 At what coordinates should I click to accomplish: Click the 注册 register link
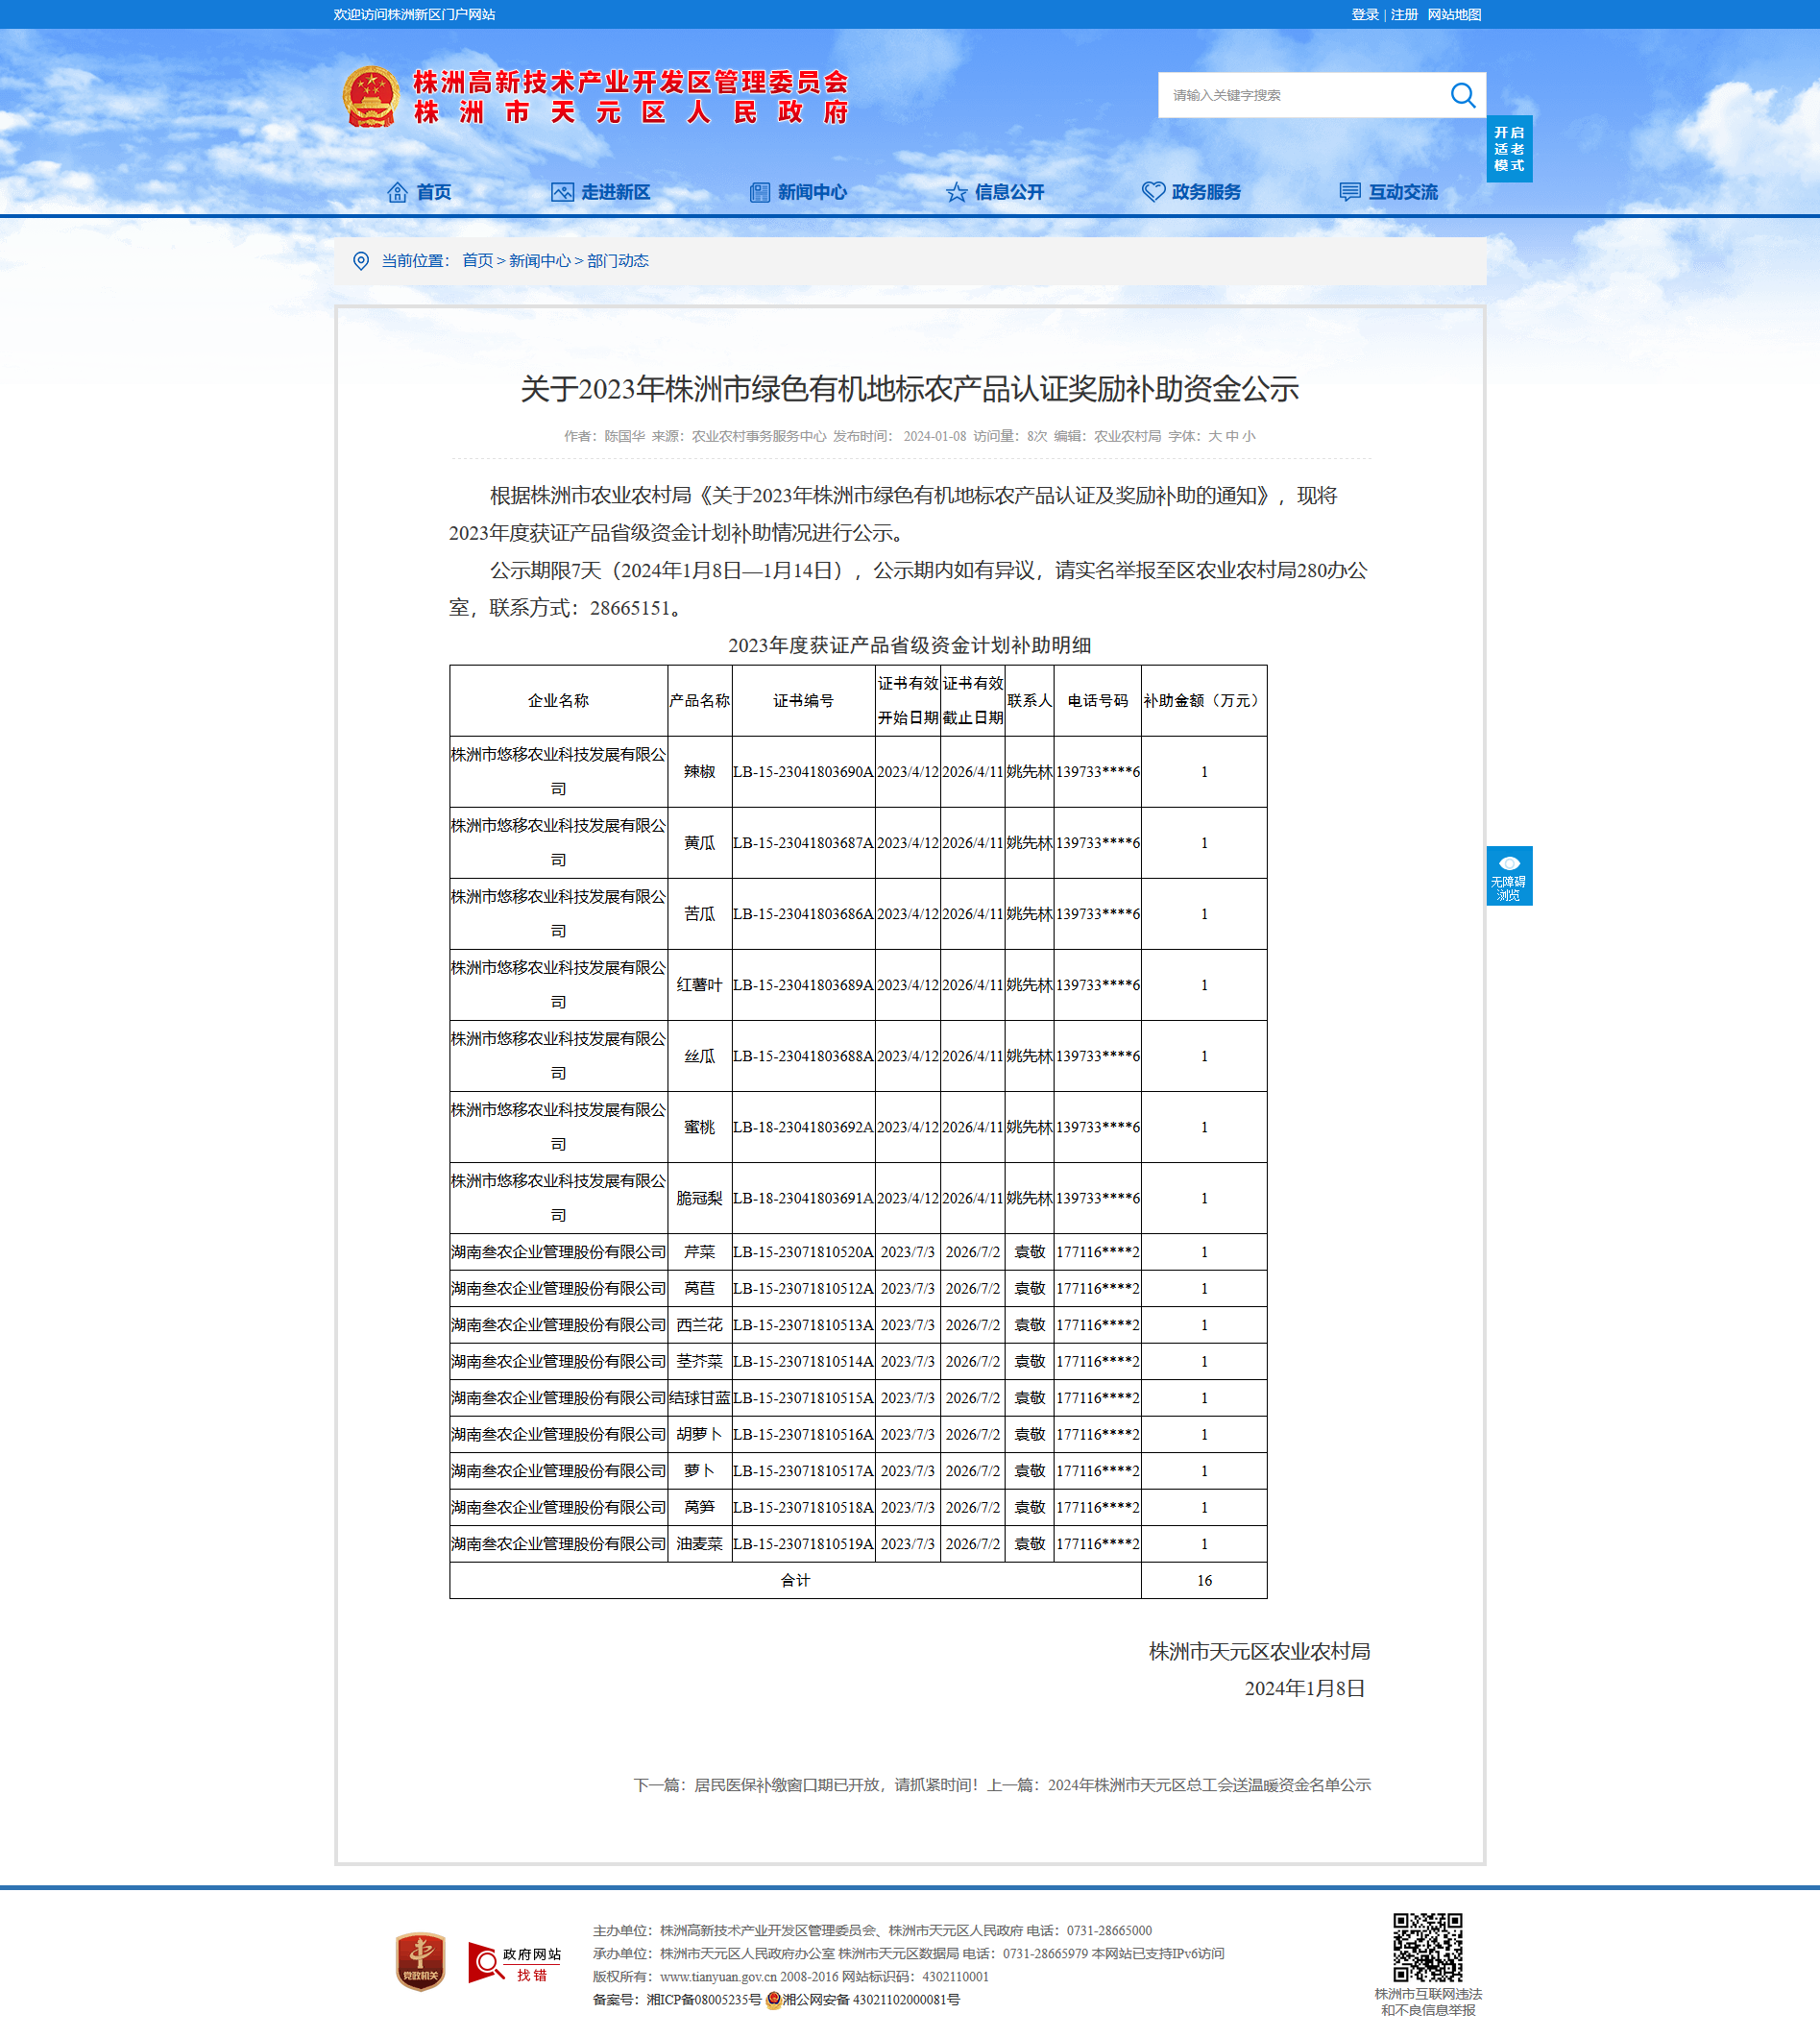click(1404, 15)
